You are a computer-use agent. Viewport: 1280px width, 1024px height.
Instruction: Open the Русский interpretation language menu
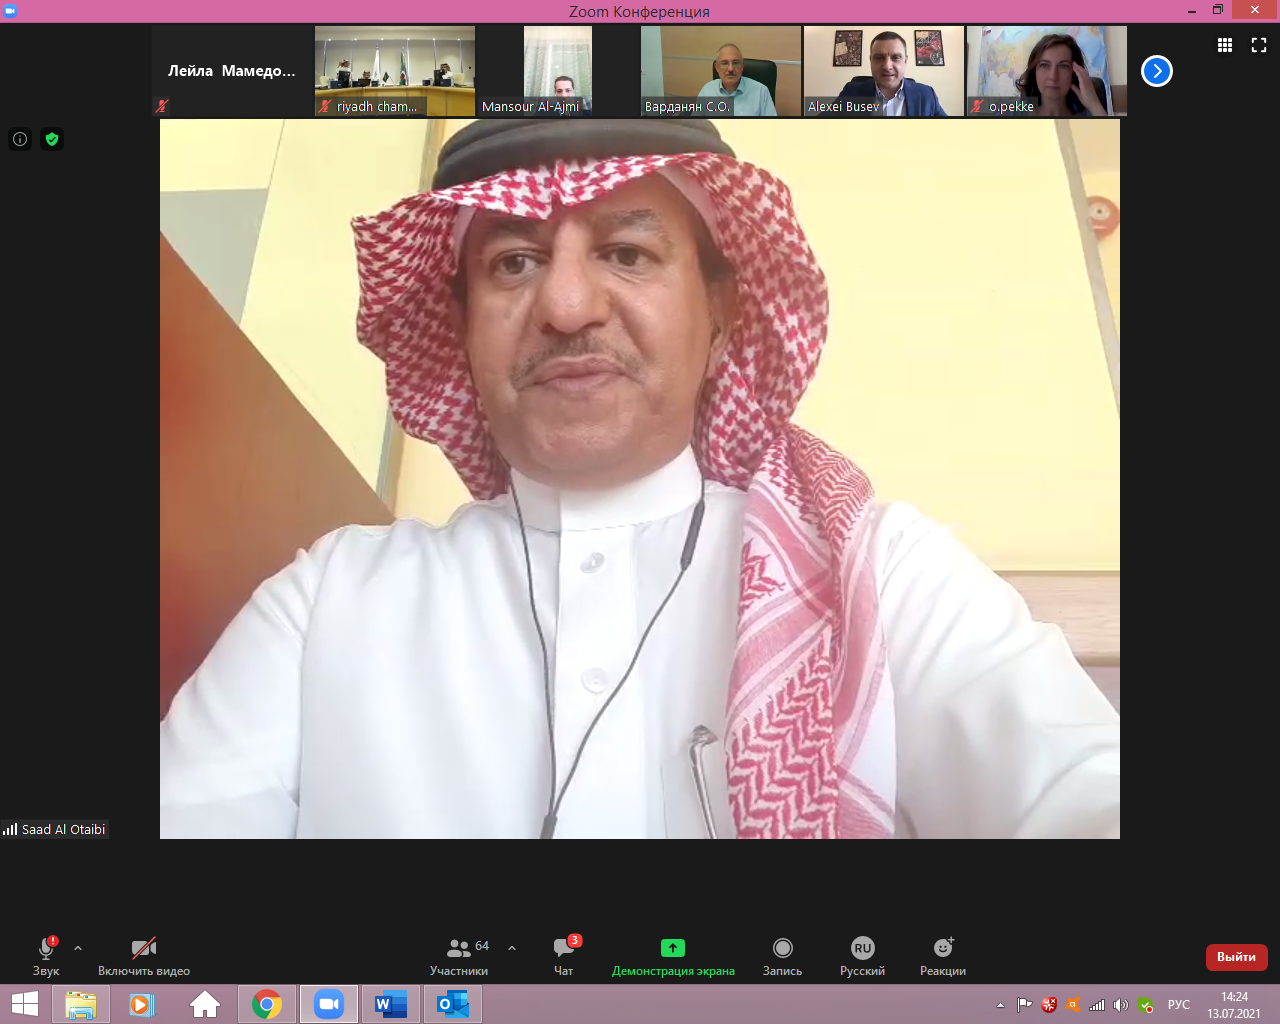click(x=862, y=956)
